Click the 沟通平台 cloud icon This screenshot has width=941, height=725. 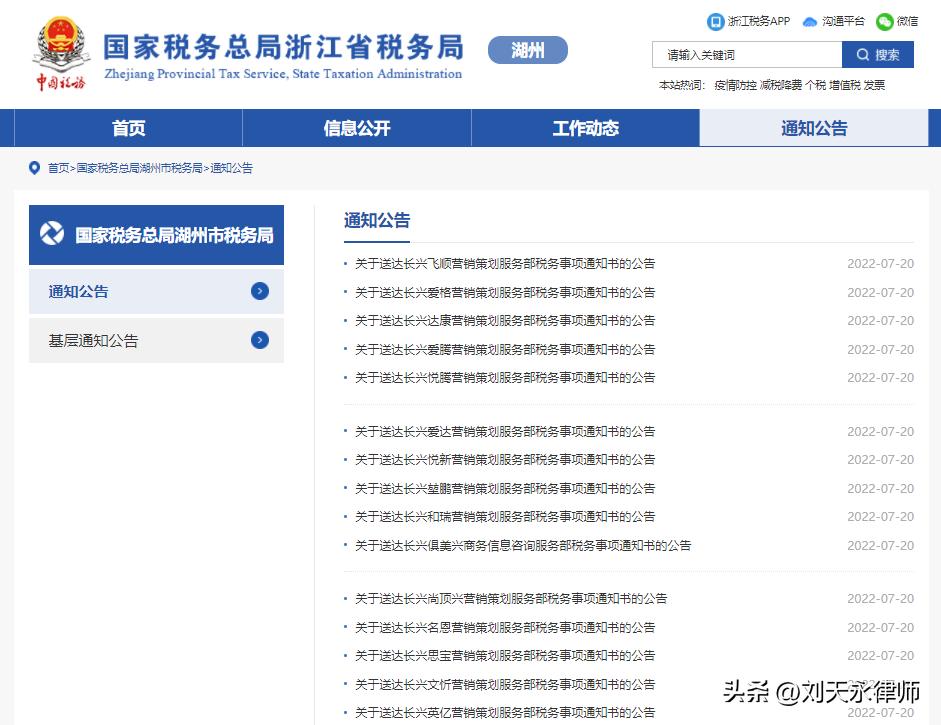(808, 21)
